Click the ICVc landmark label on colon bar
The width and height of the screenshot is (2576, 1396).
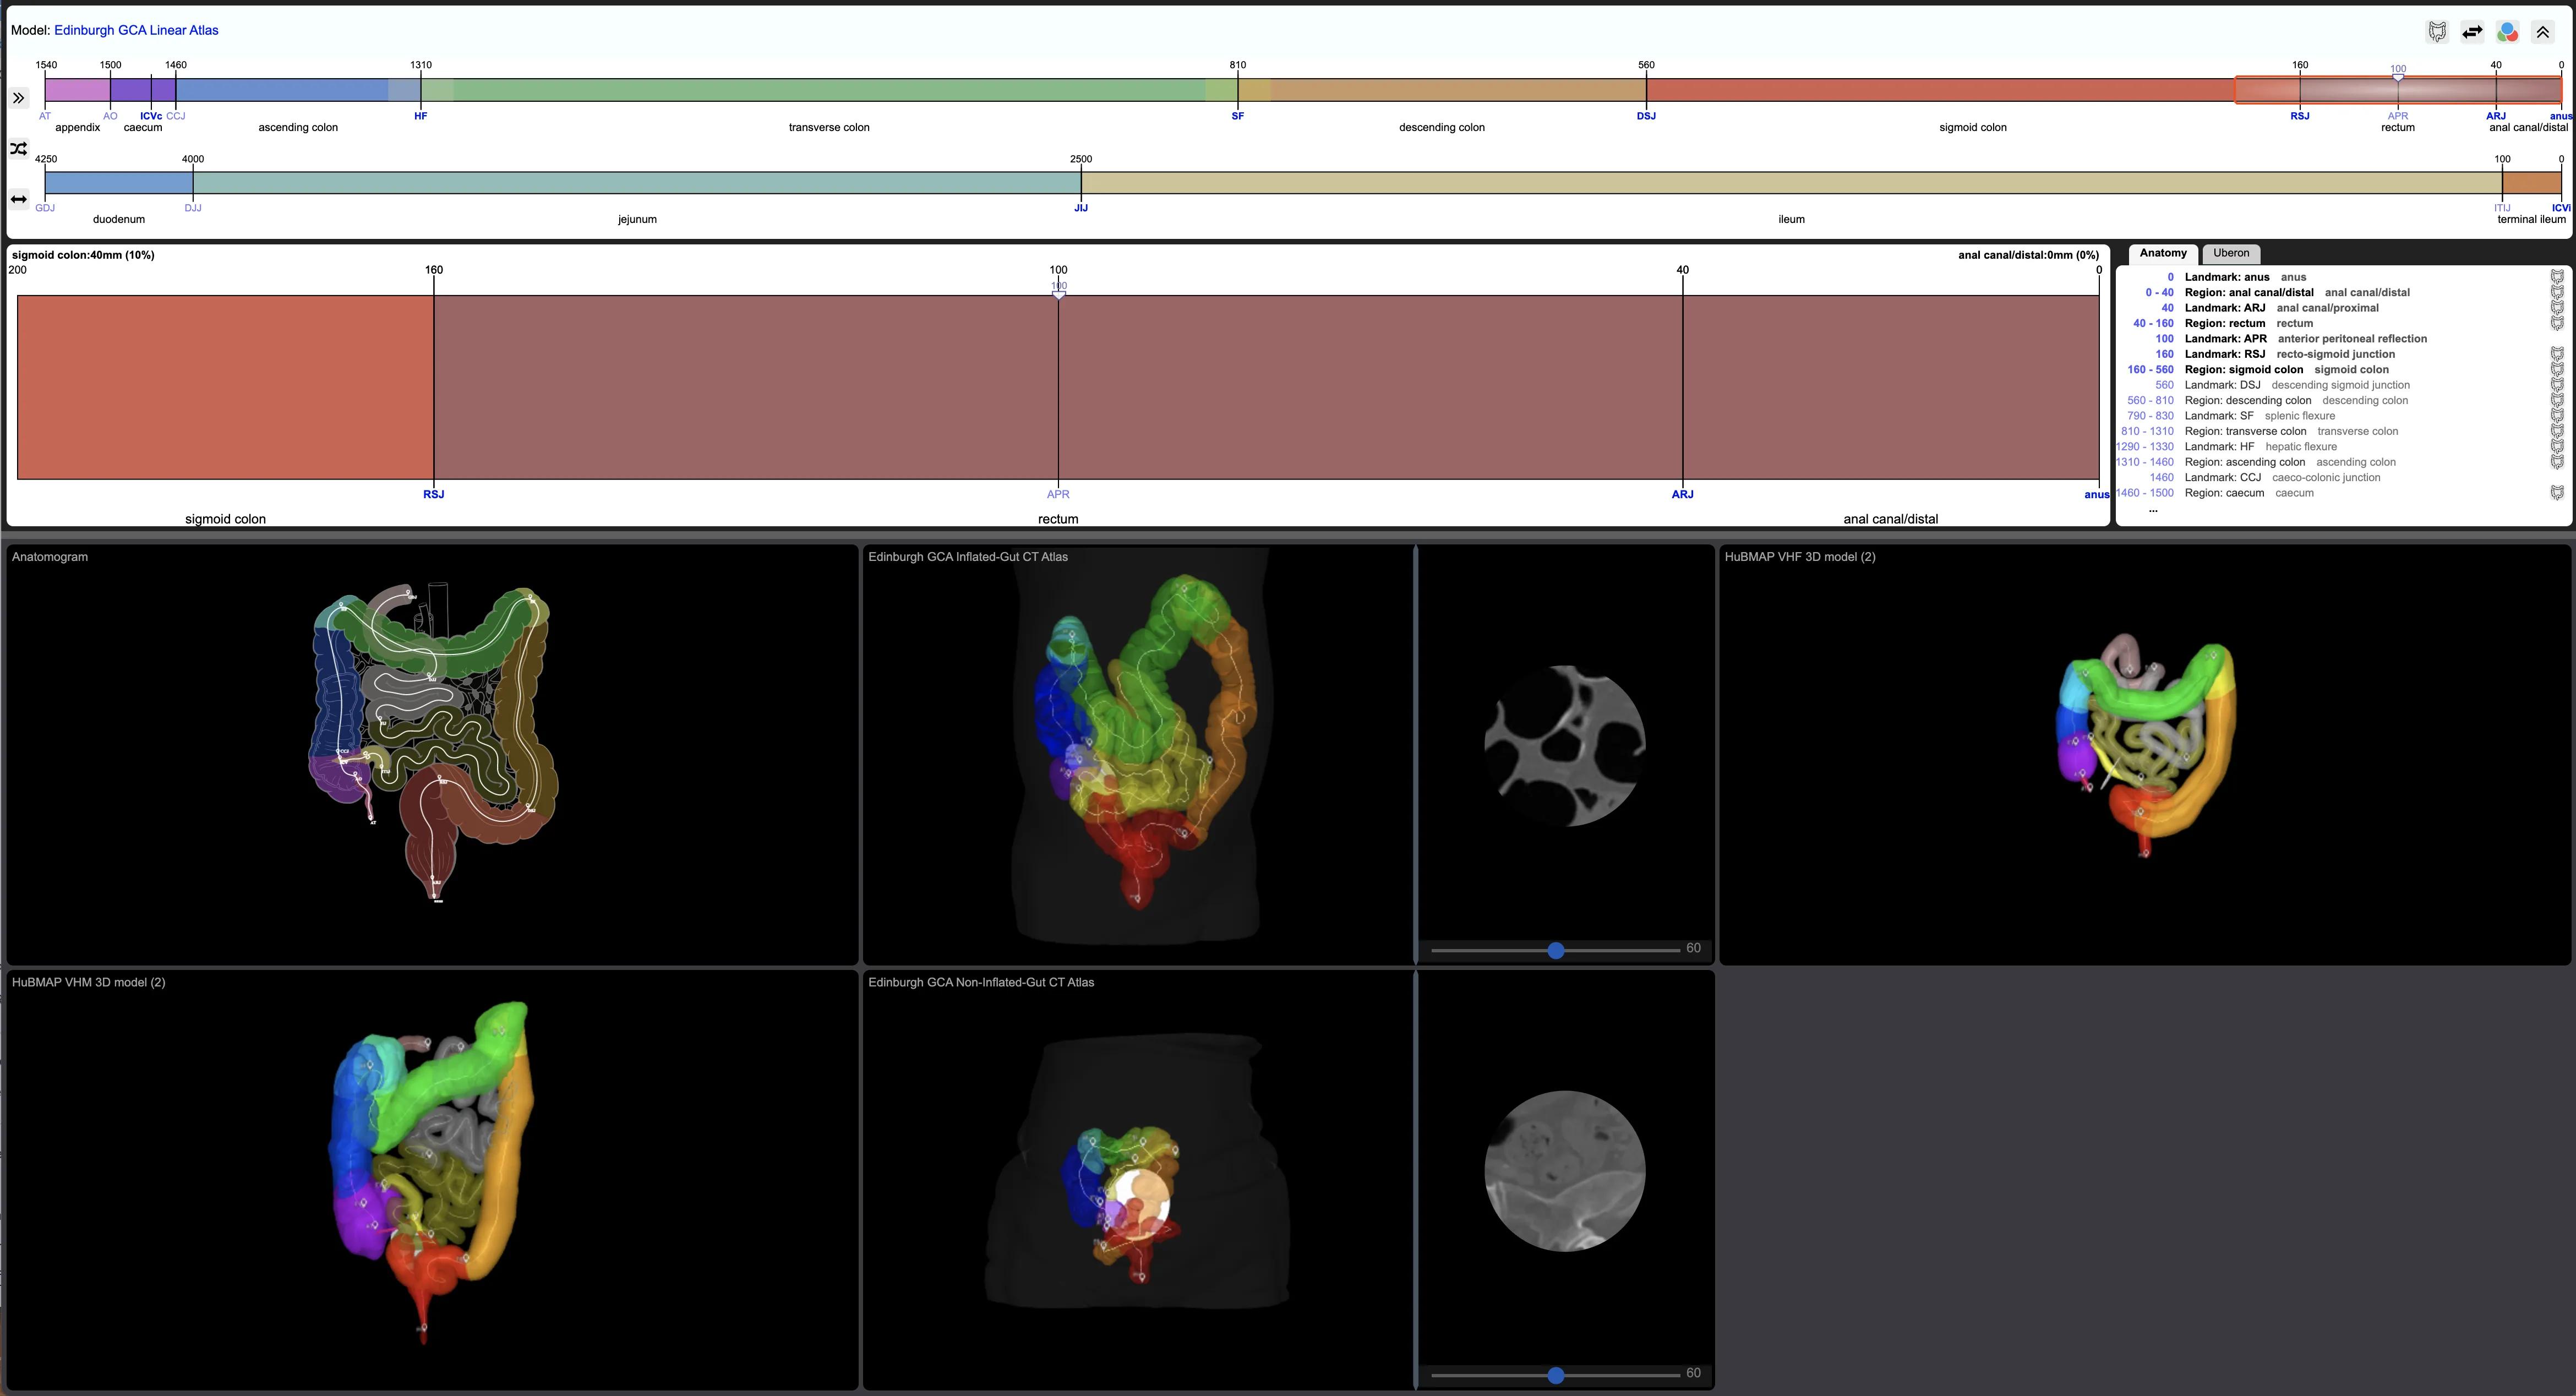(151, 116)
